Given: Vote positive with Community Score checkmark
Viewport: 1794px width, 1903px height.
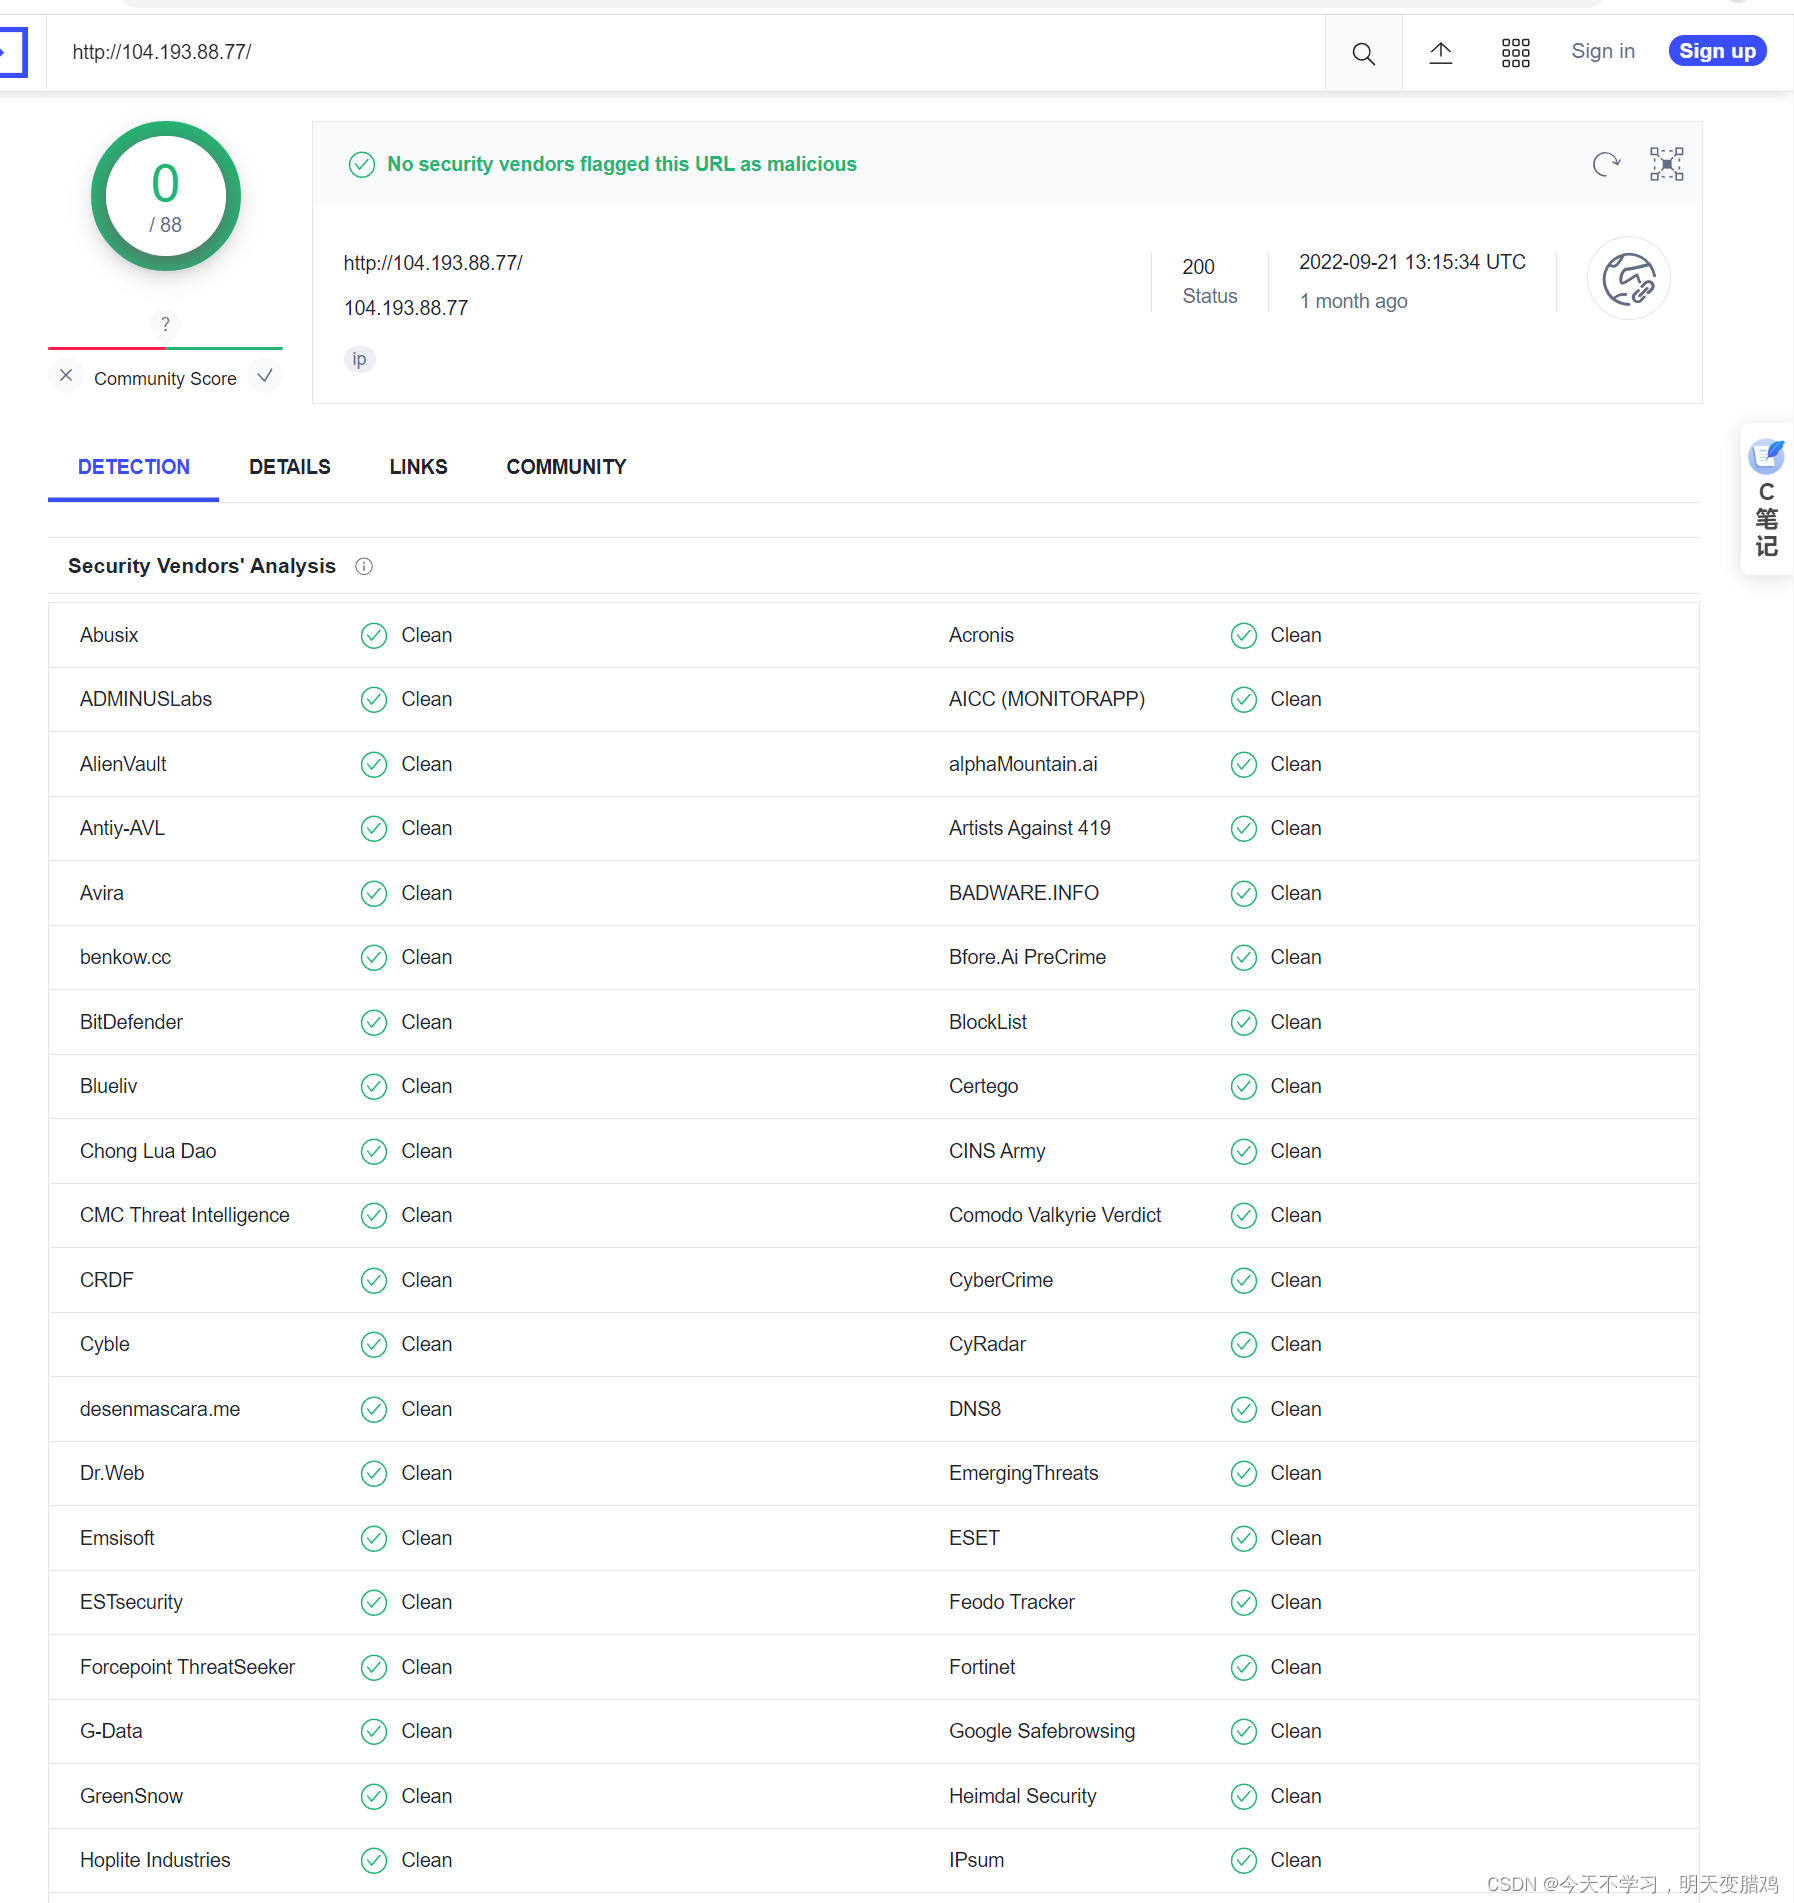Looking at the screenshot, I should [x=265, y=376].
